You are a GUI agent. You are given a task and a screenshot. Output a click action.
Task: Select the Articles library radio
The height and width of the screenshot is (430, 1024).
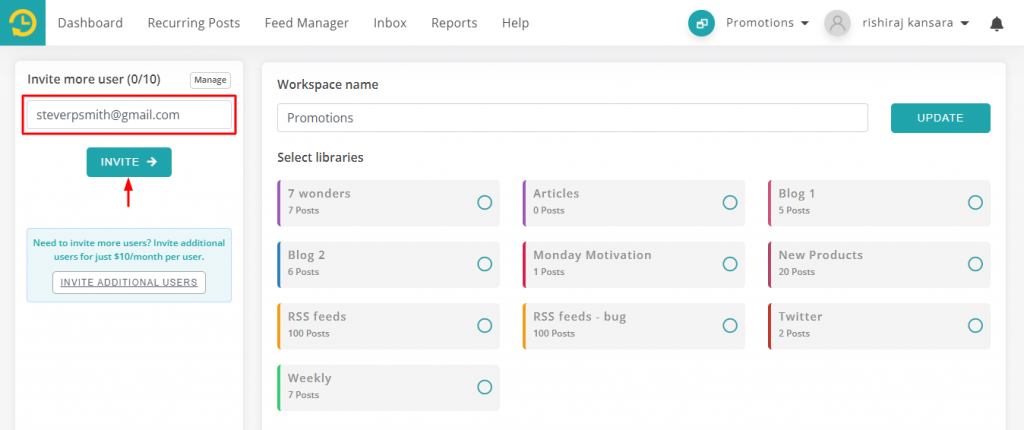730,203
